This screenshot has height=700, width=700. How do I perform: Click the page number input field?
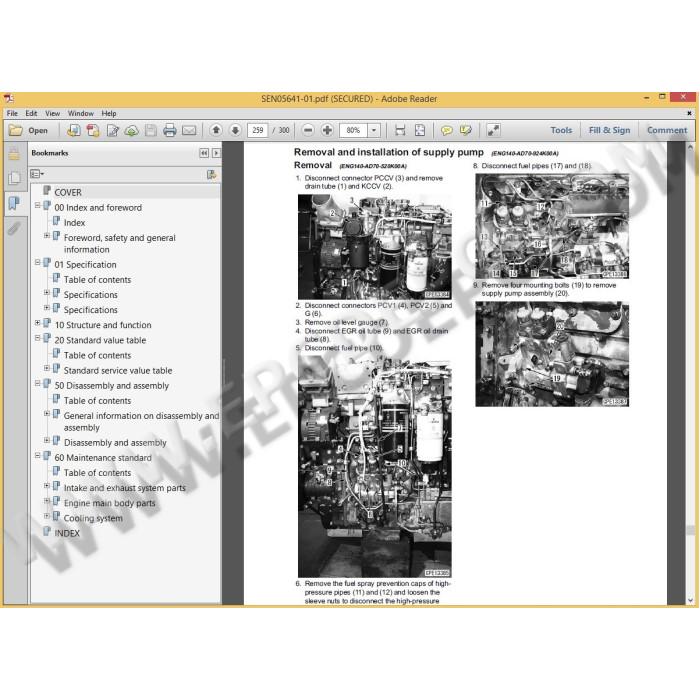coord(258,130)
